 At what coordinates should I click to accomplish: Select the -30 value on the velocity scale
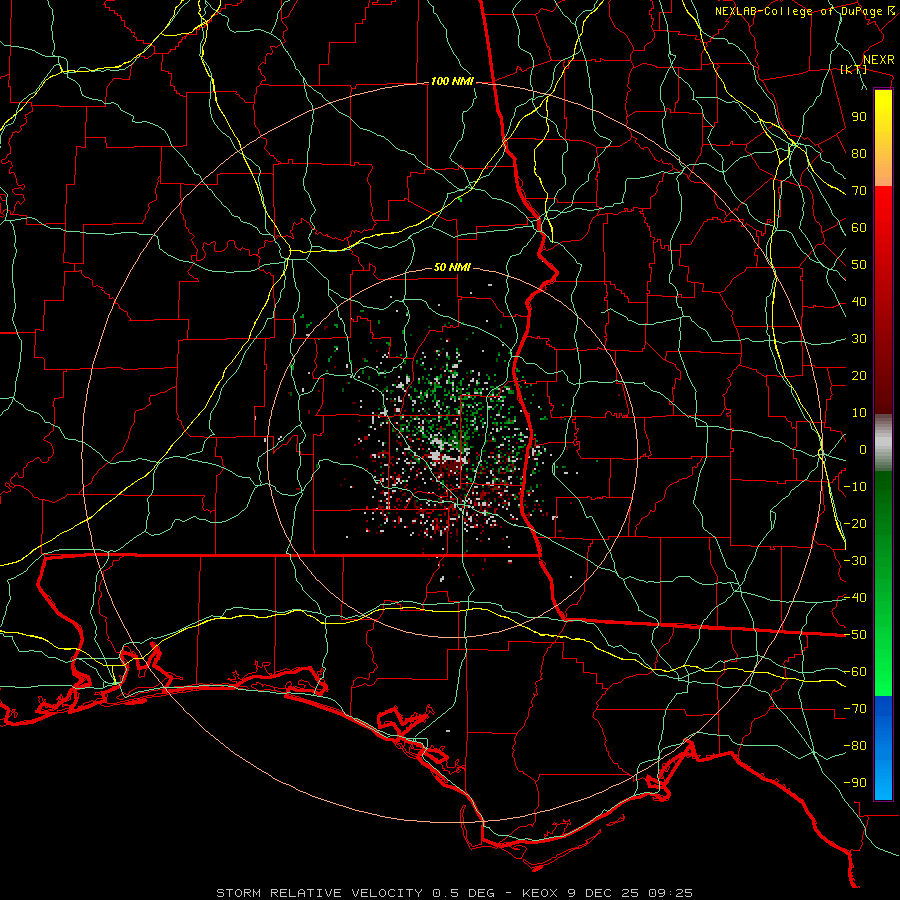(x=855, y=561)
